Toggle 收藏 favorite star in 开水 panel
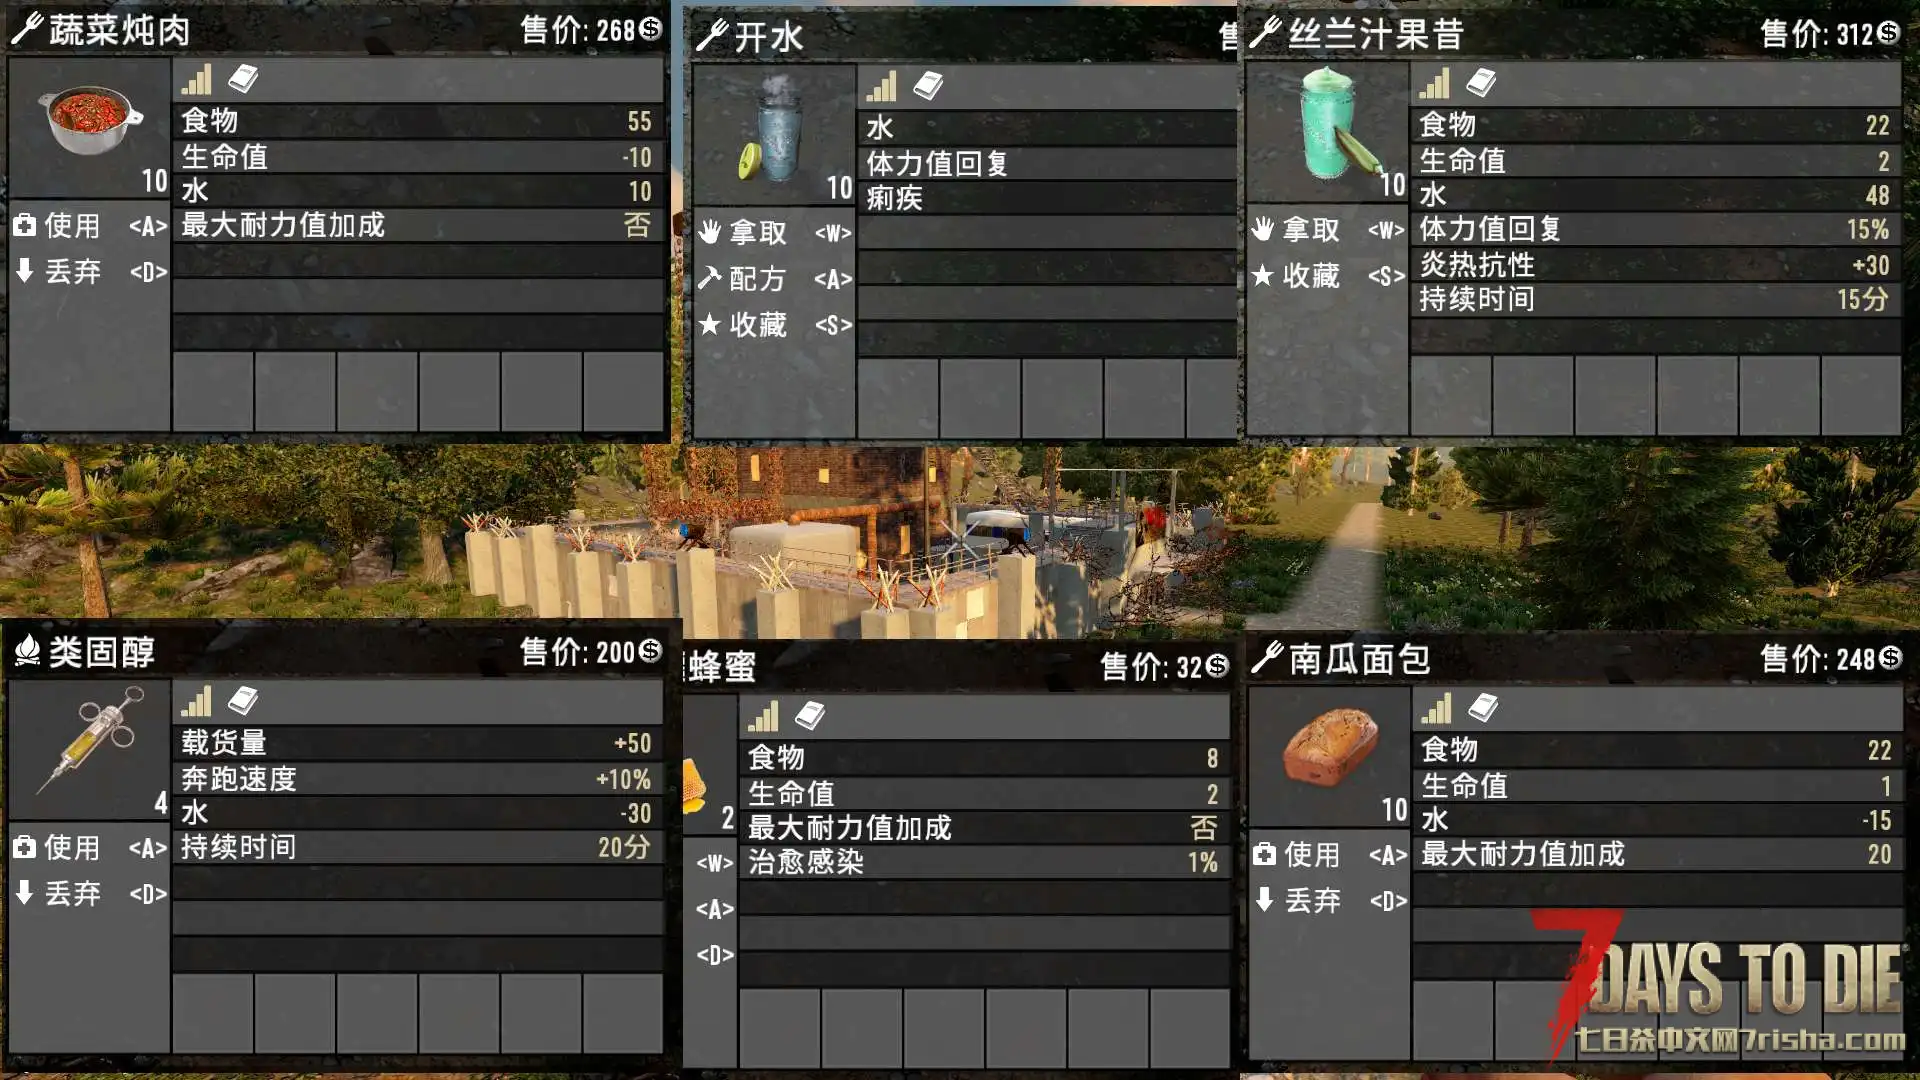The height and width of the screenshot is (1080, 1920). (709, 325)
